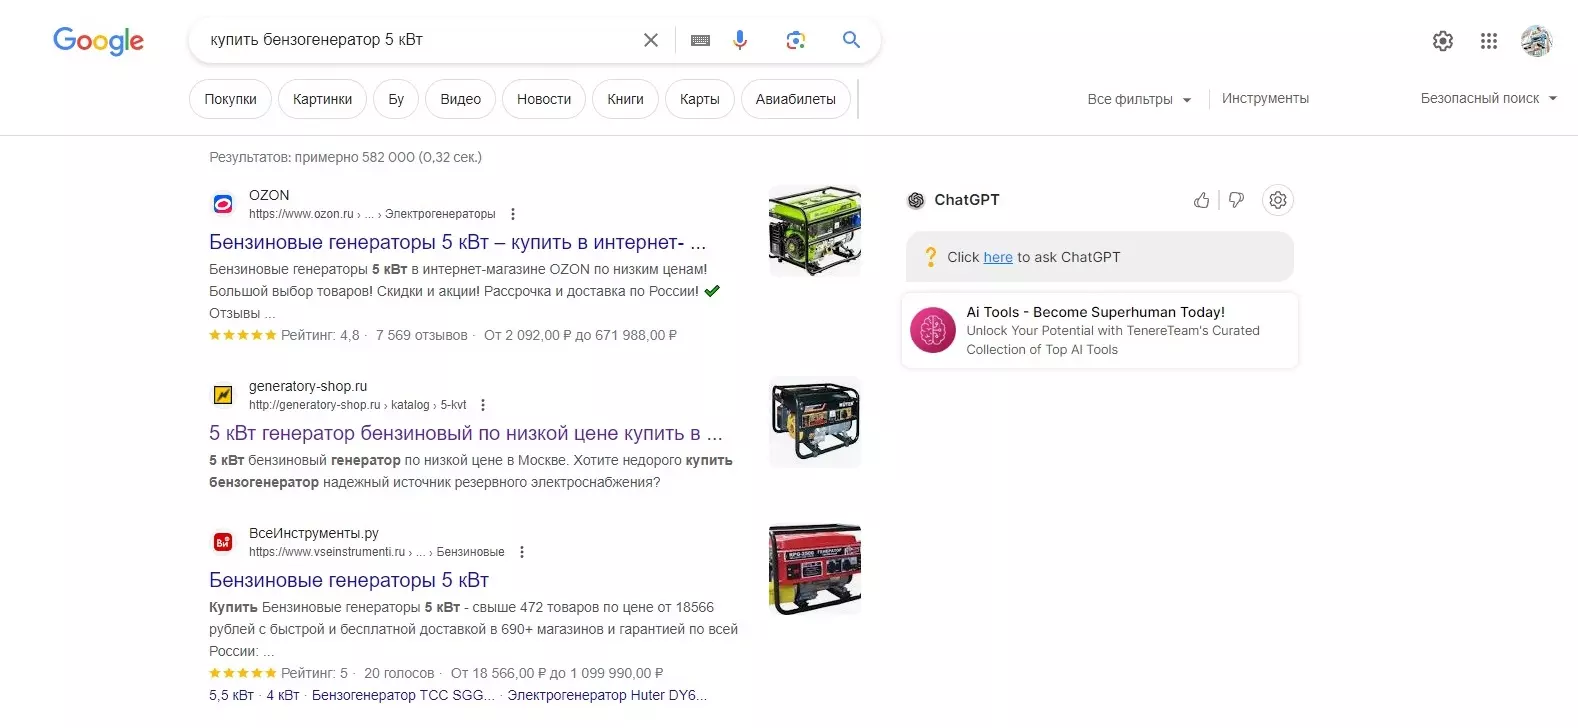Image resolution: width=1578 pixels, height=728 pixels.
Task: Open the Google account avatar
Action: pos(1536,41)
